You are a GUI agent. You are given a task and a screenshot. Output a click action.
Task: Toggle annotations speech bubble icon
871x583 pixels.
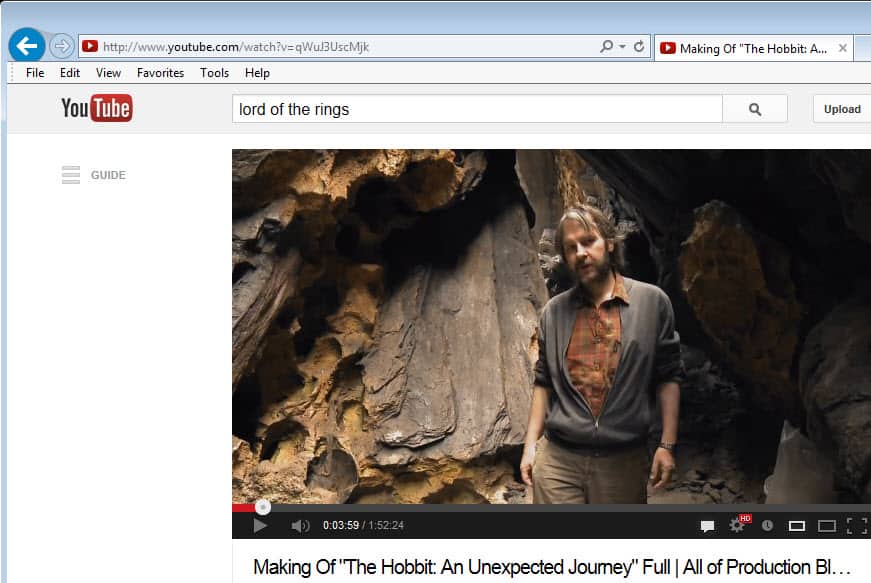(x=707, y=526)
